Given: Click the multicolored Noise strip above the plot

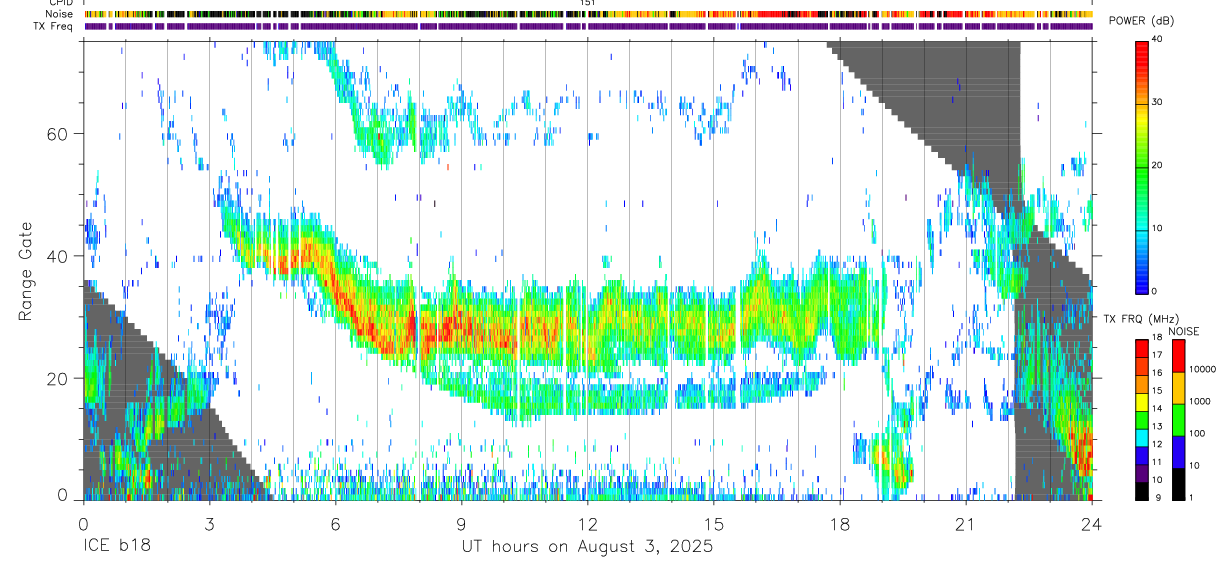Looking at the screenshot, I should tap(587, 14).
